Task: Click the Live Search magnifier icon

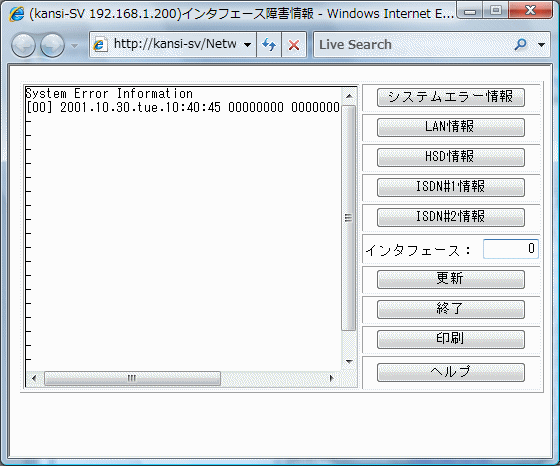Action: coord(520,45)
